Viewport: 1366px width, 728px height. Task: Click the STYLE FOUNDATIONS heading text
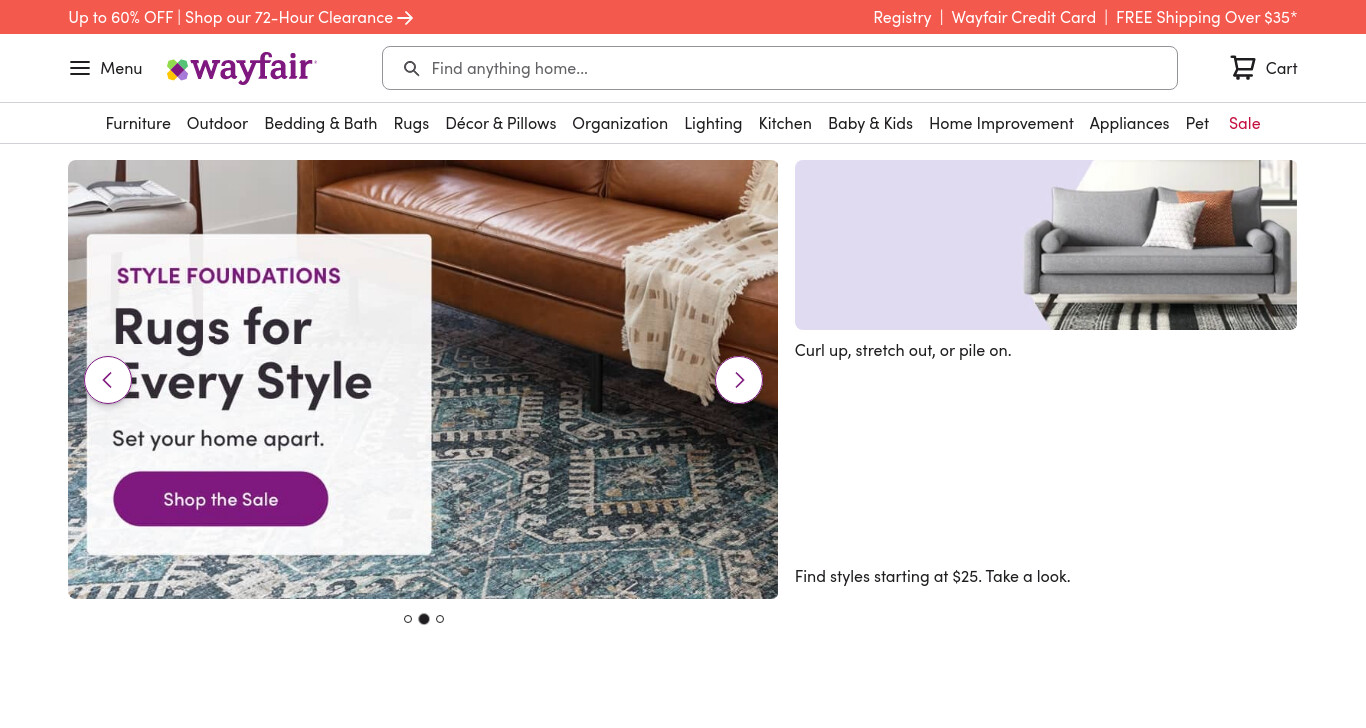click(x=229, y=275)
